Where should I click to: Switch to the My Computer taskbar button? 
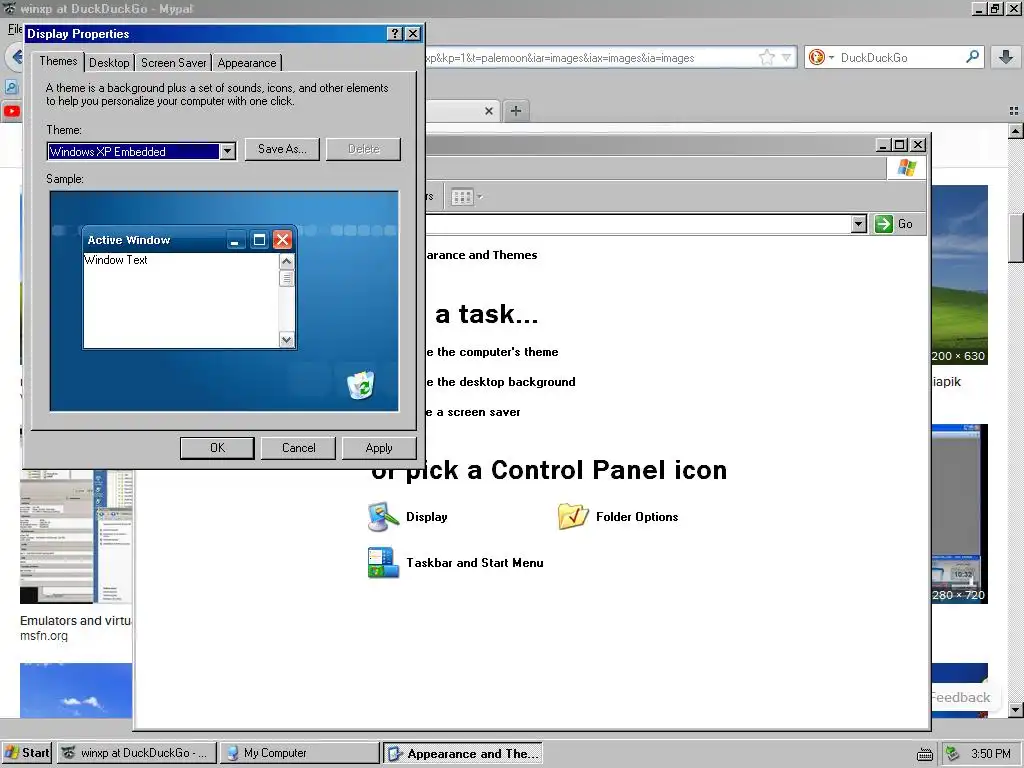coord(299,753)
